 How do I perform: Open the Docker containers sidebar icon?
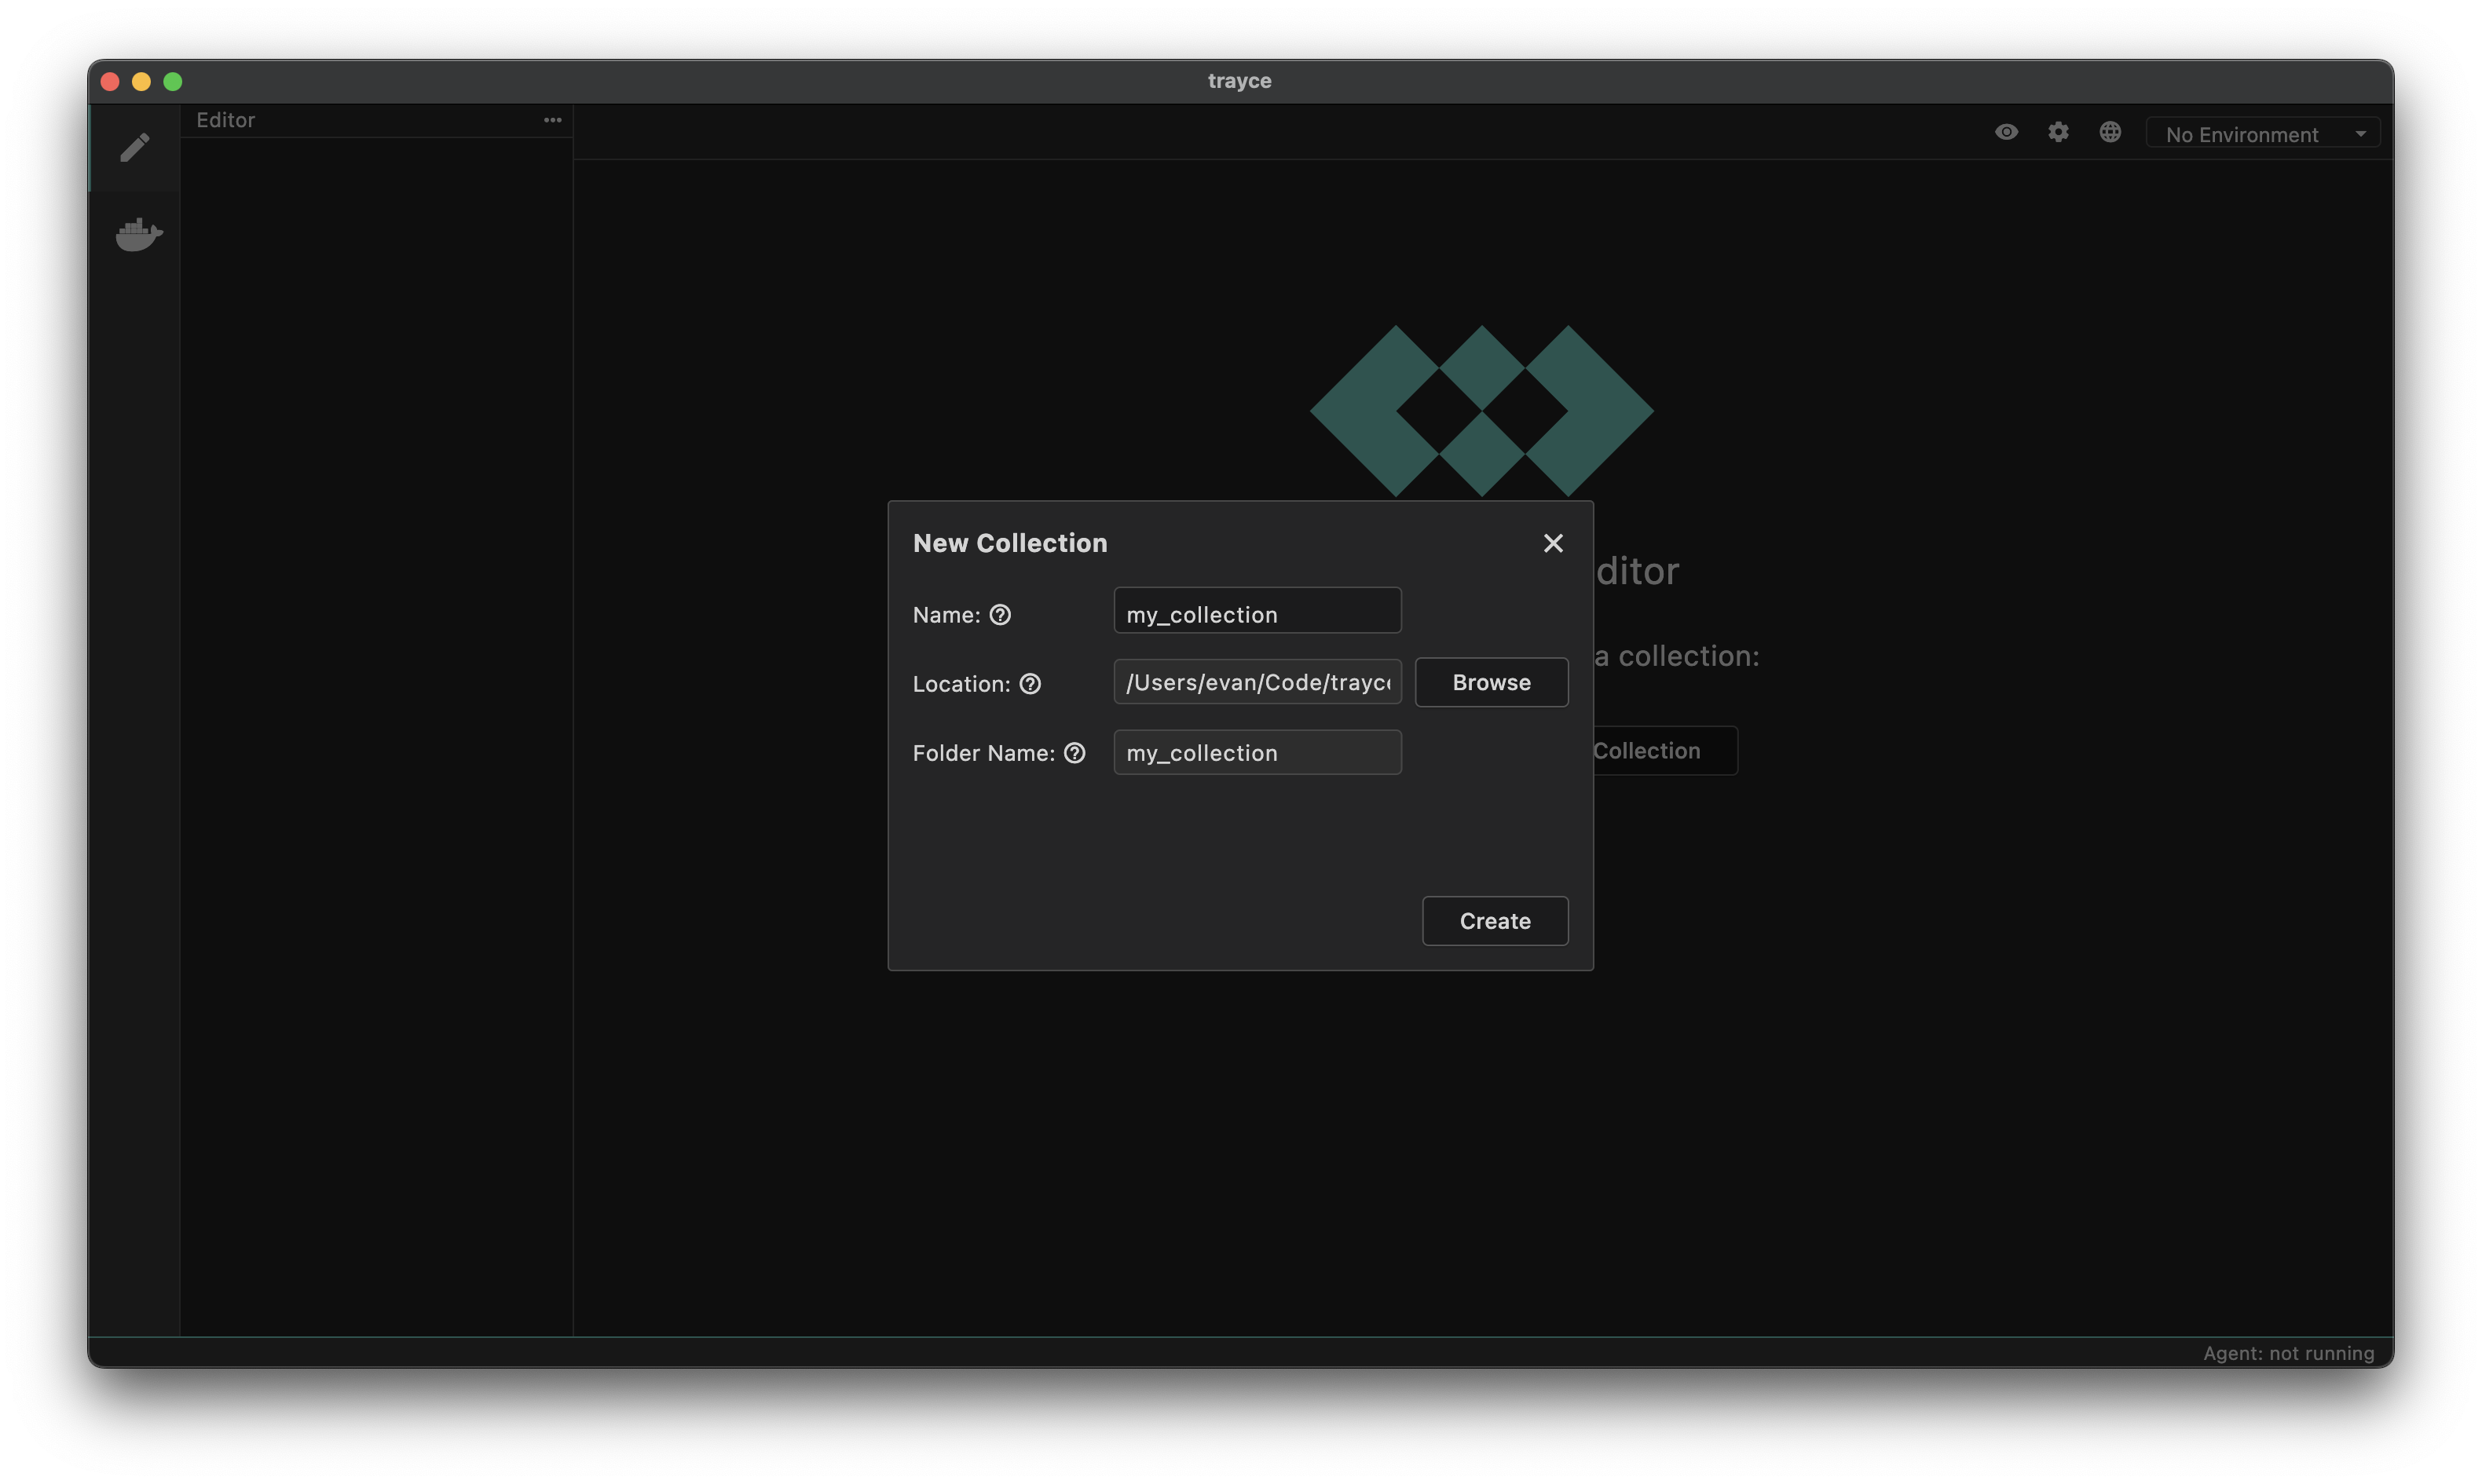tap(139, 234)
